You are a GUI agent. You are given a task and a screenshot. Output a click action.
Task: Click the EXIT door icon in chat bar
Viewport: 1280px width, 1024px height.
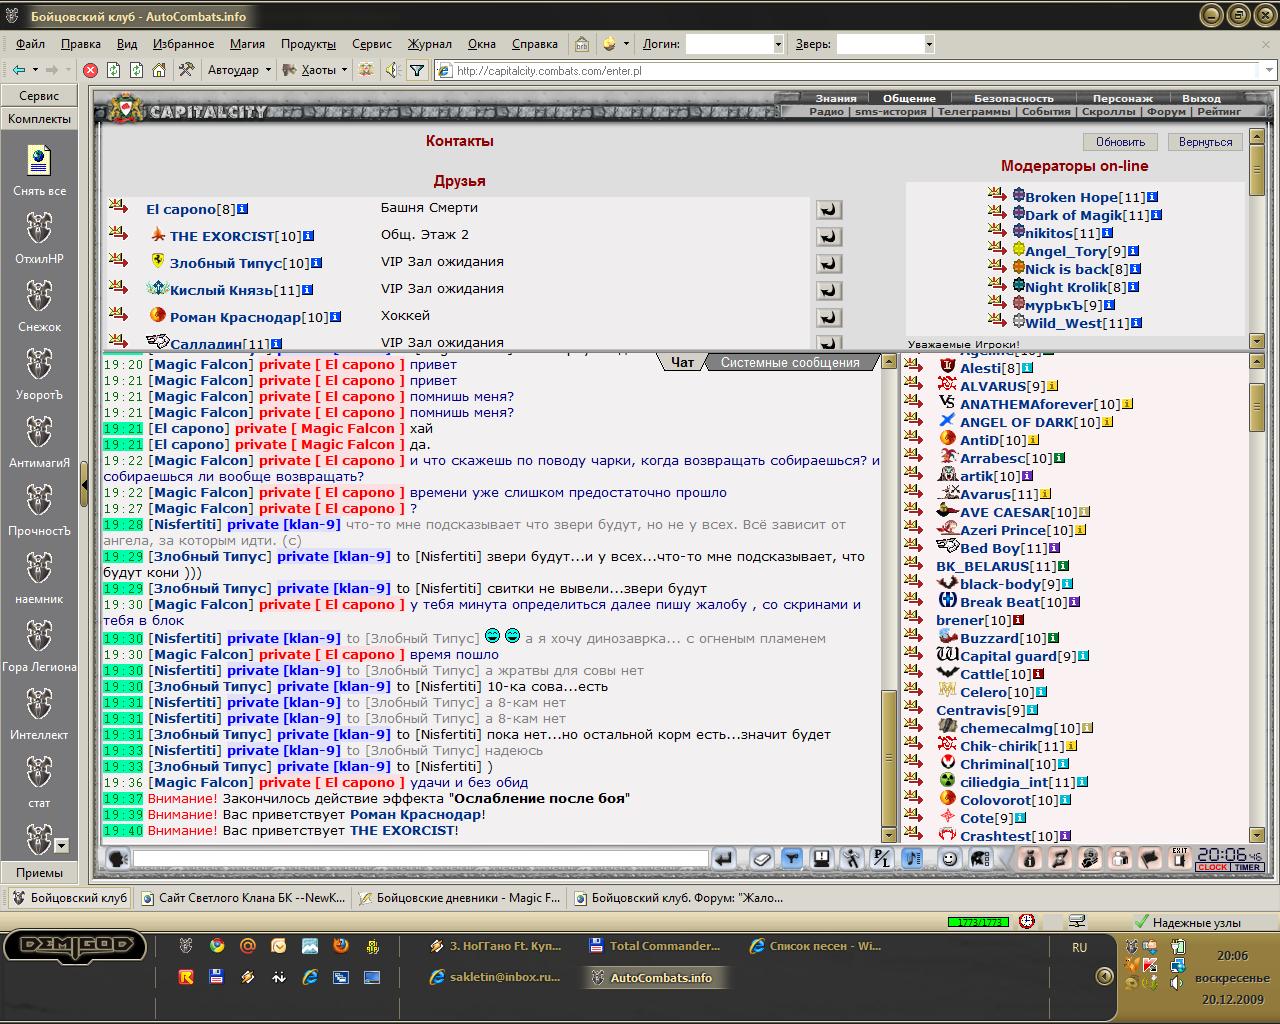point(1180,857)
